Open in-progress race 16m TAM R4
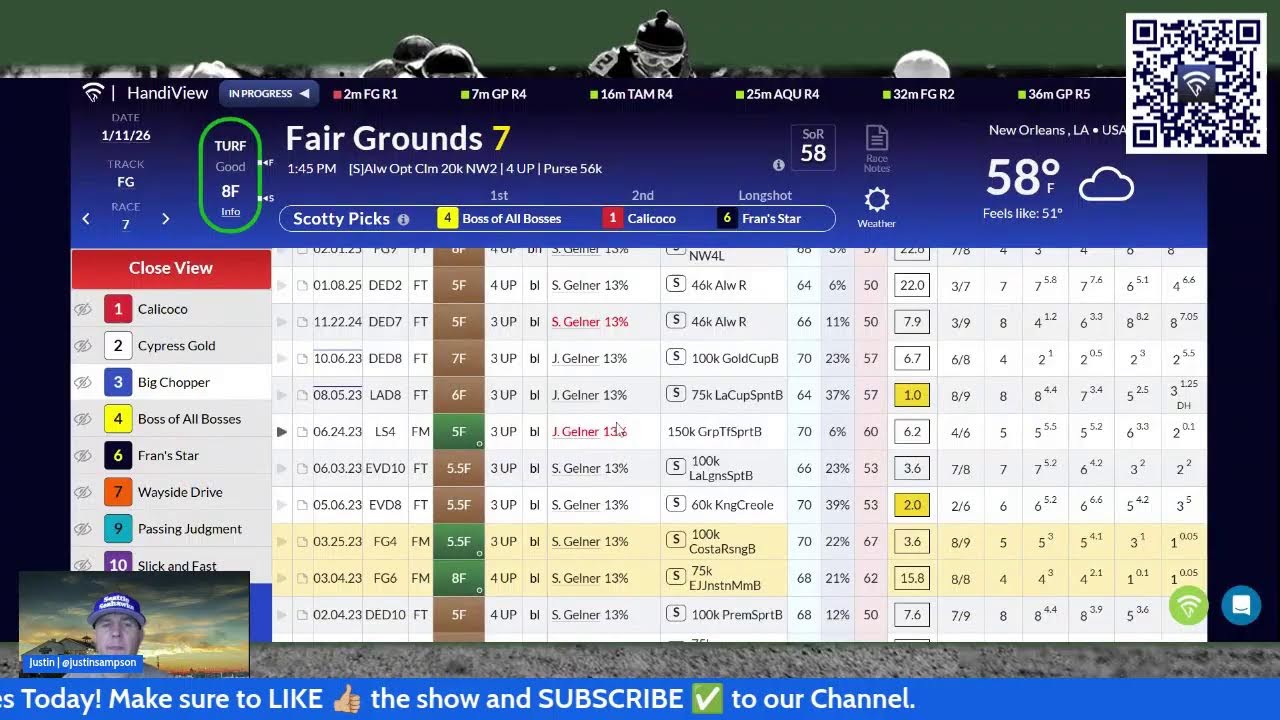Screen dimensions: 1280x720 tap(631, 94)
